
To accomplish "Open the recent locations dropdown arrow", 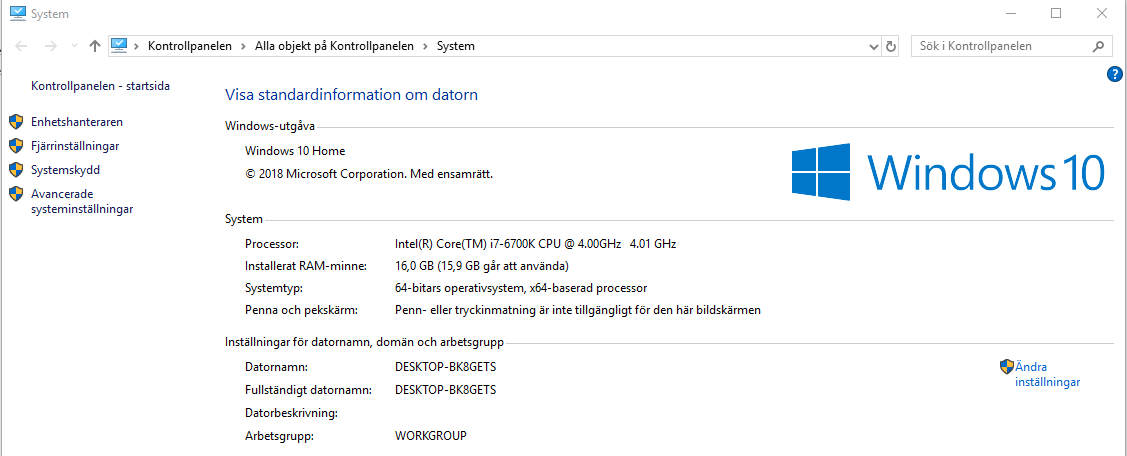I will pyautogui.click(x=74, y=46).
